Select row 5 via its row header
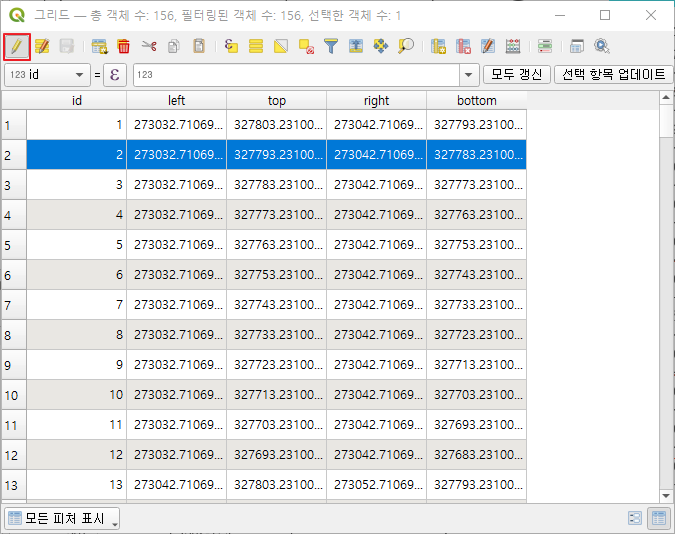Image resolution: width=675 pixels, height=534 pixels. coord(14,245)
